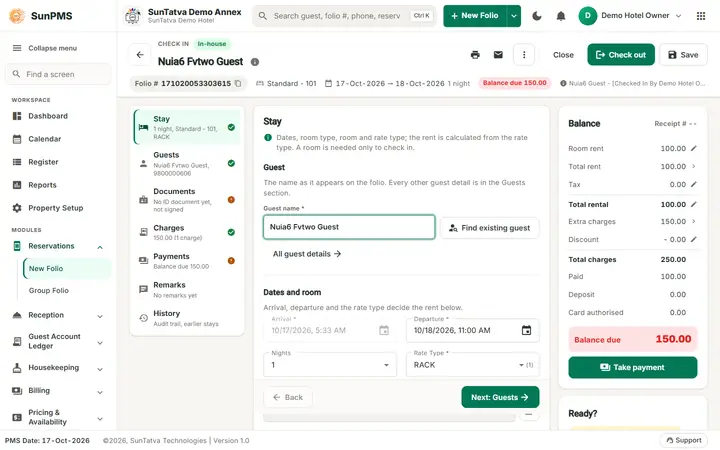This screenshot has height=450, width=720.
Task: Open Total rent detail chevron
Action: point(694,167)
